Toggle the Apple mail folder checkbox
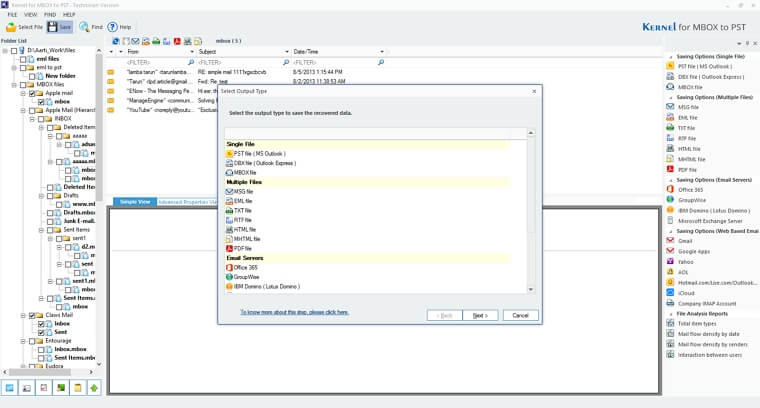760x408 pixels. [32, 93]
